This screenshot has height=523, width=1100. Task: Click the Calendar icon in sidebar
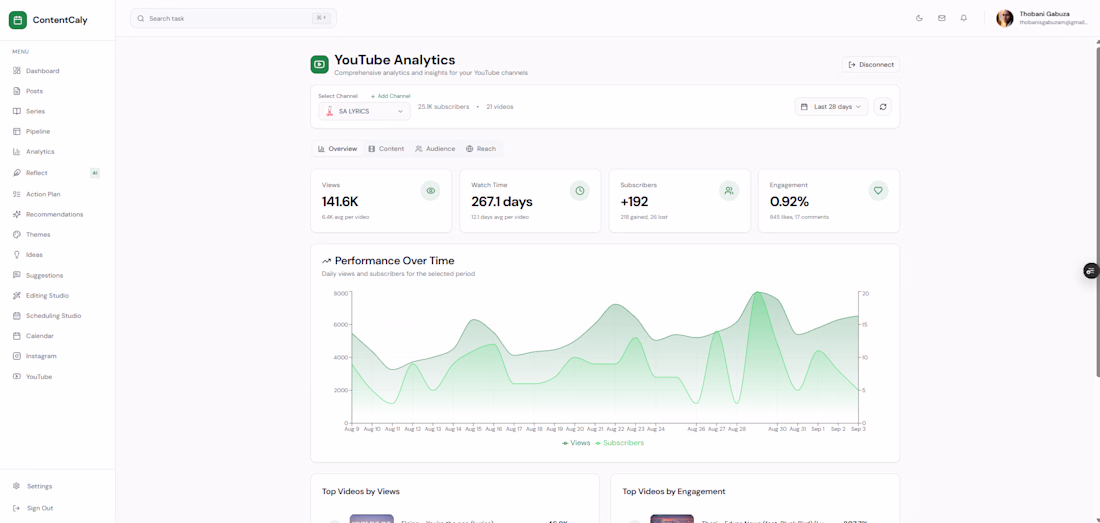(x=17, y=336)
